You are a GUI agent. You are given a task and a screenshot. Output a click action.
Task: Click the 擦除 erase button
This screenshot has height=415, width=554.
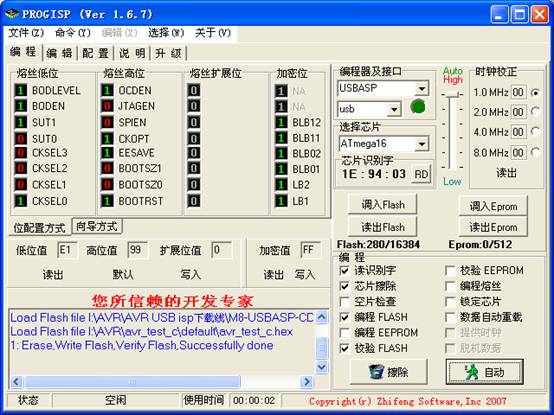(x=388, y=372)
